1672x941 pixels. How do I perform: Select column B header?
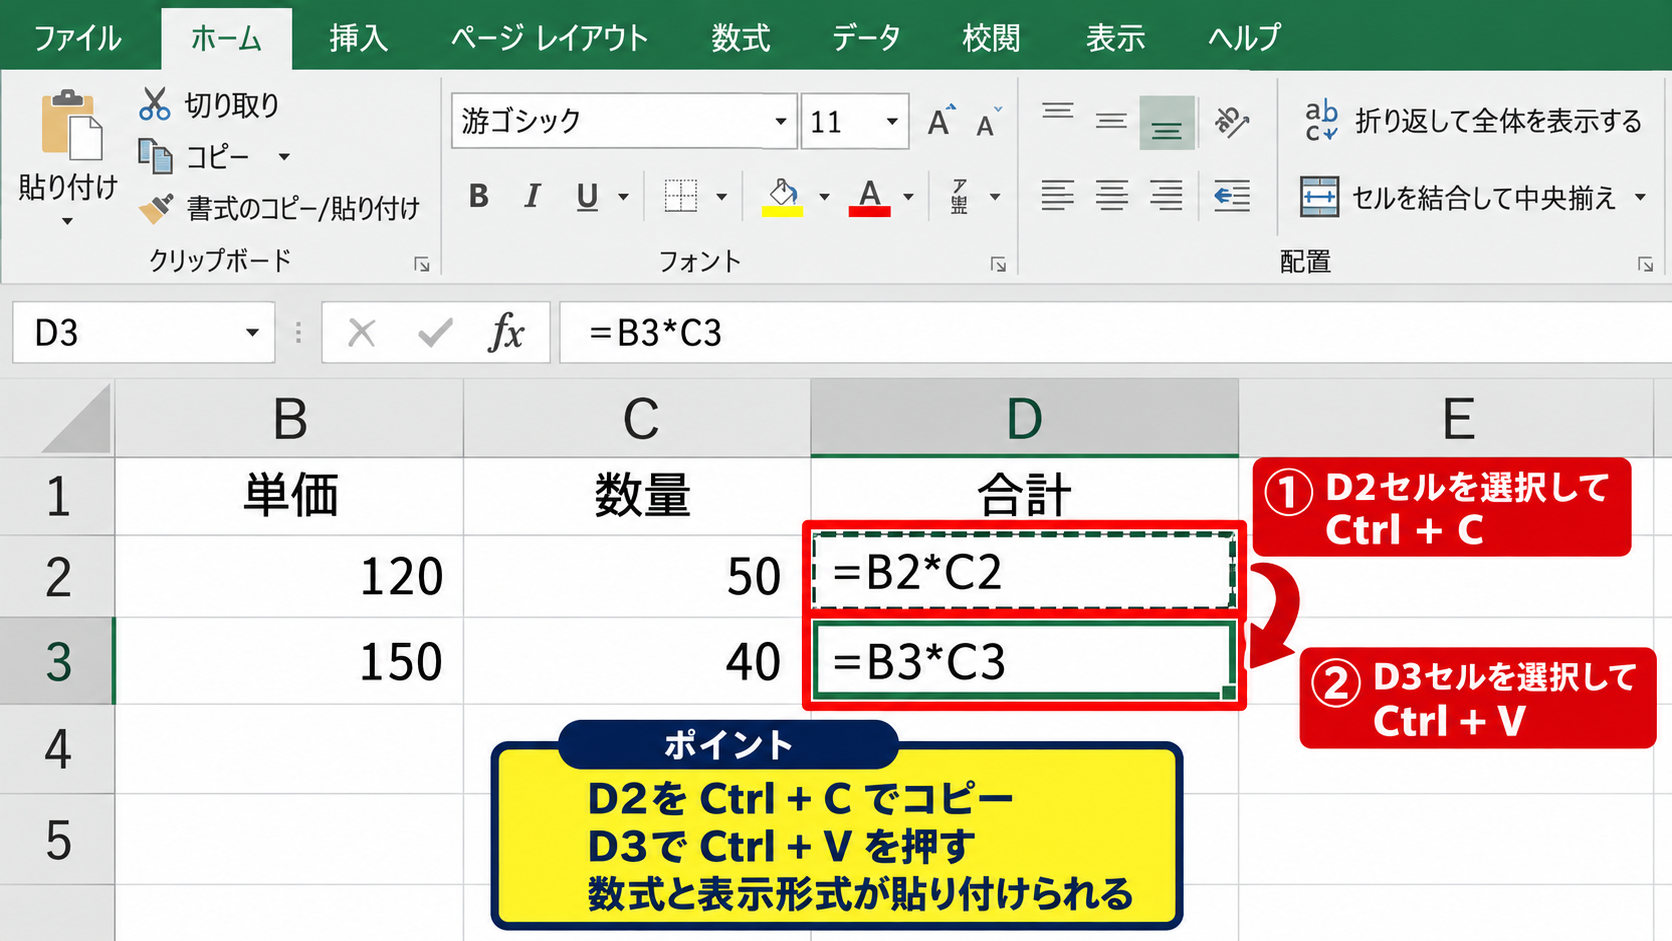[x=290, y=418]
